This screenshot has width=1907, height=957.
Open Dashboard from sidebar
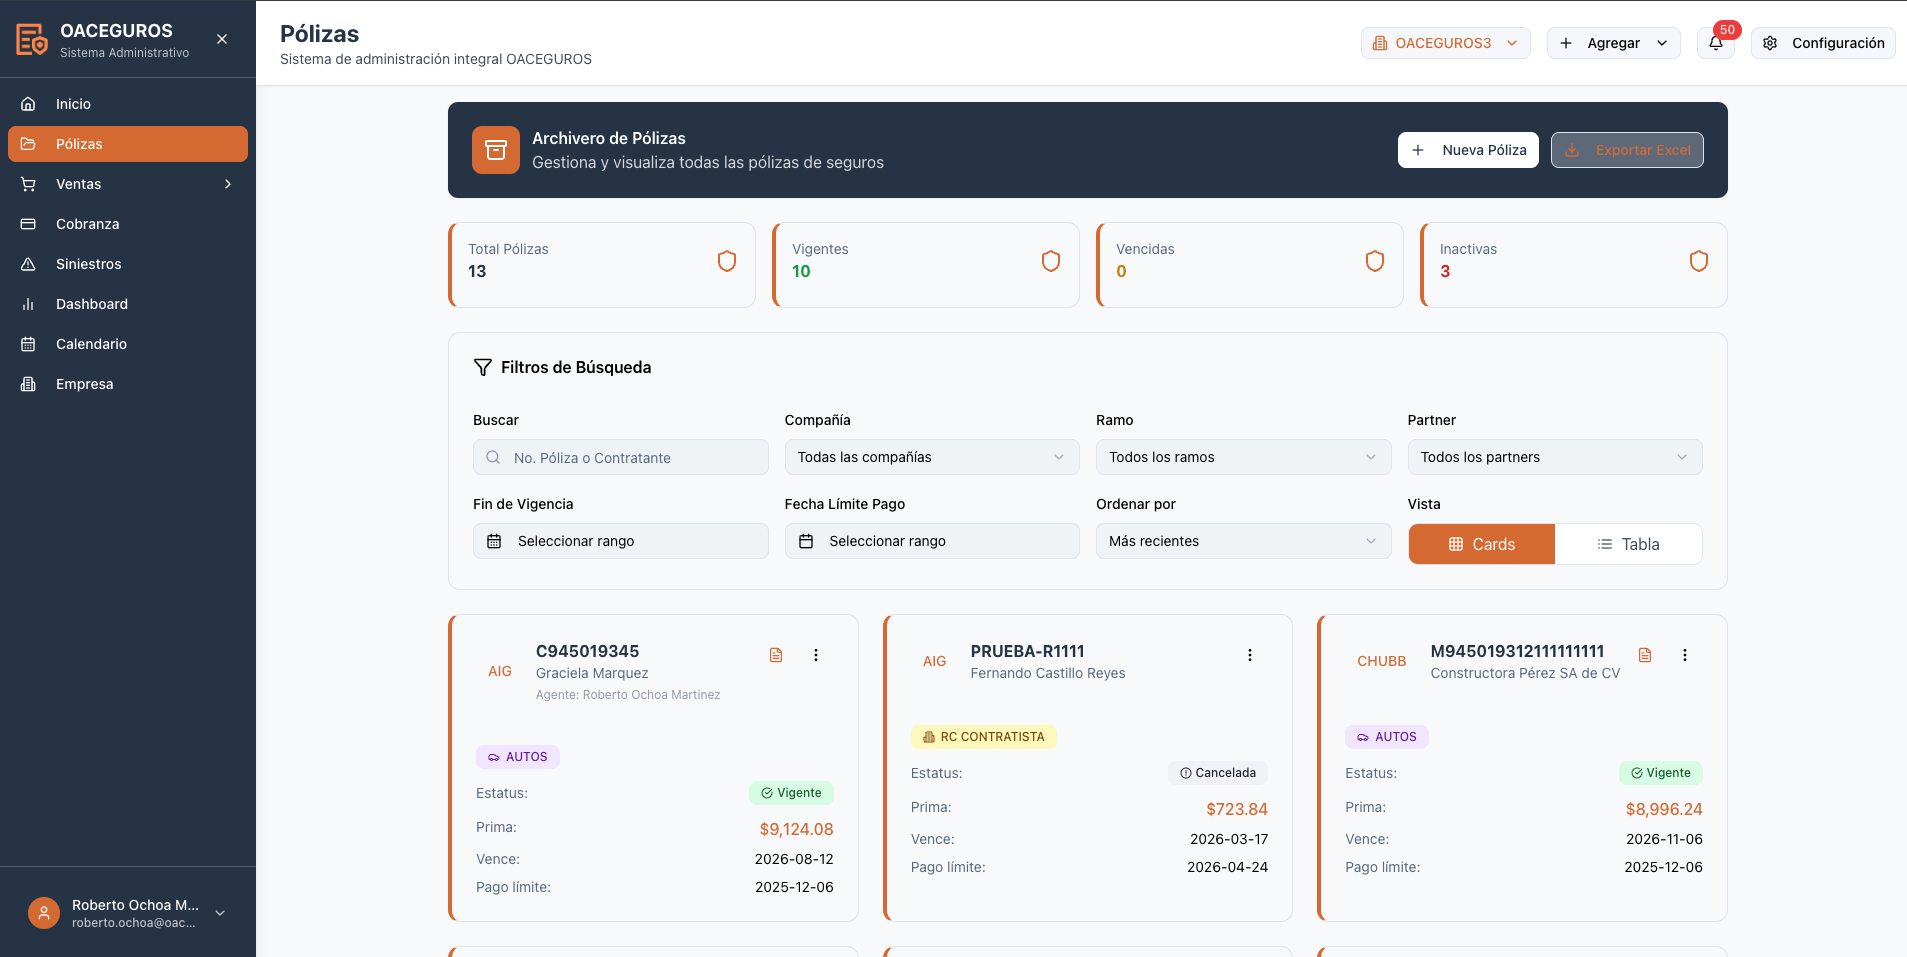(x=128, y=304)
